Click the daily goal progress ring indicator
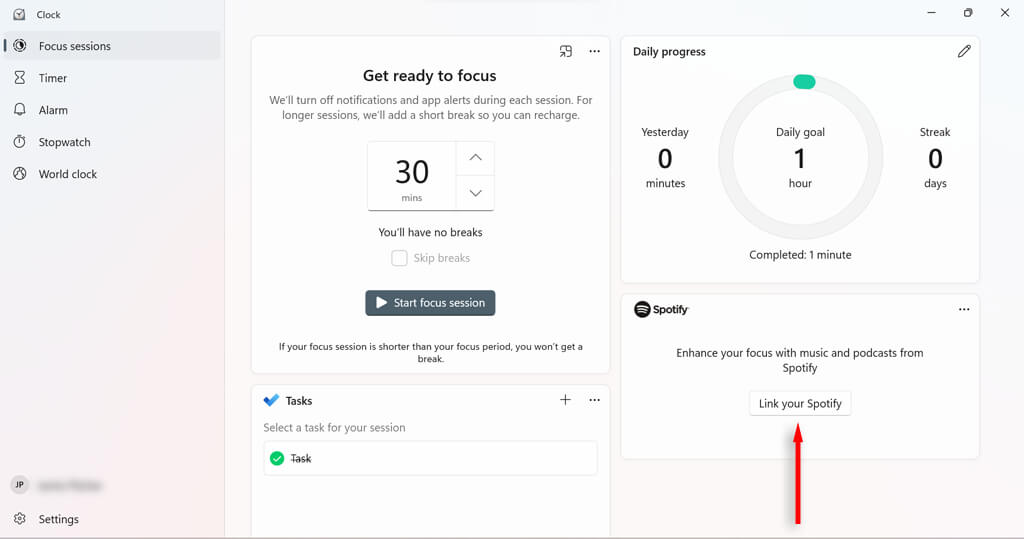Viewport: 1024px width, 539px height. (804, 82)
